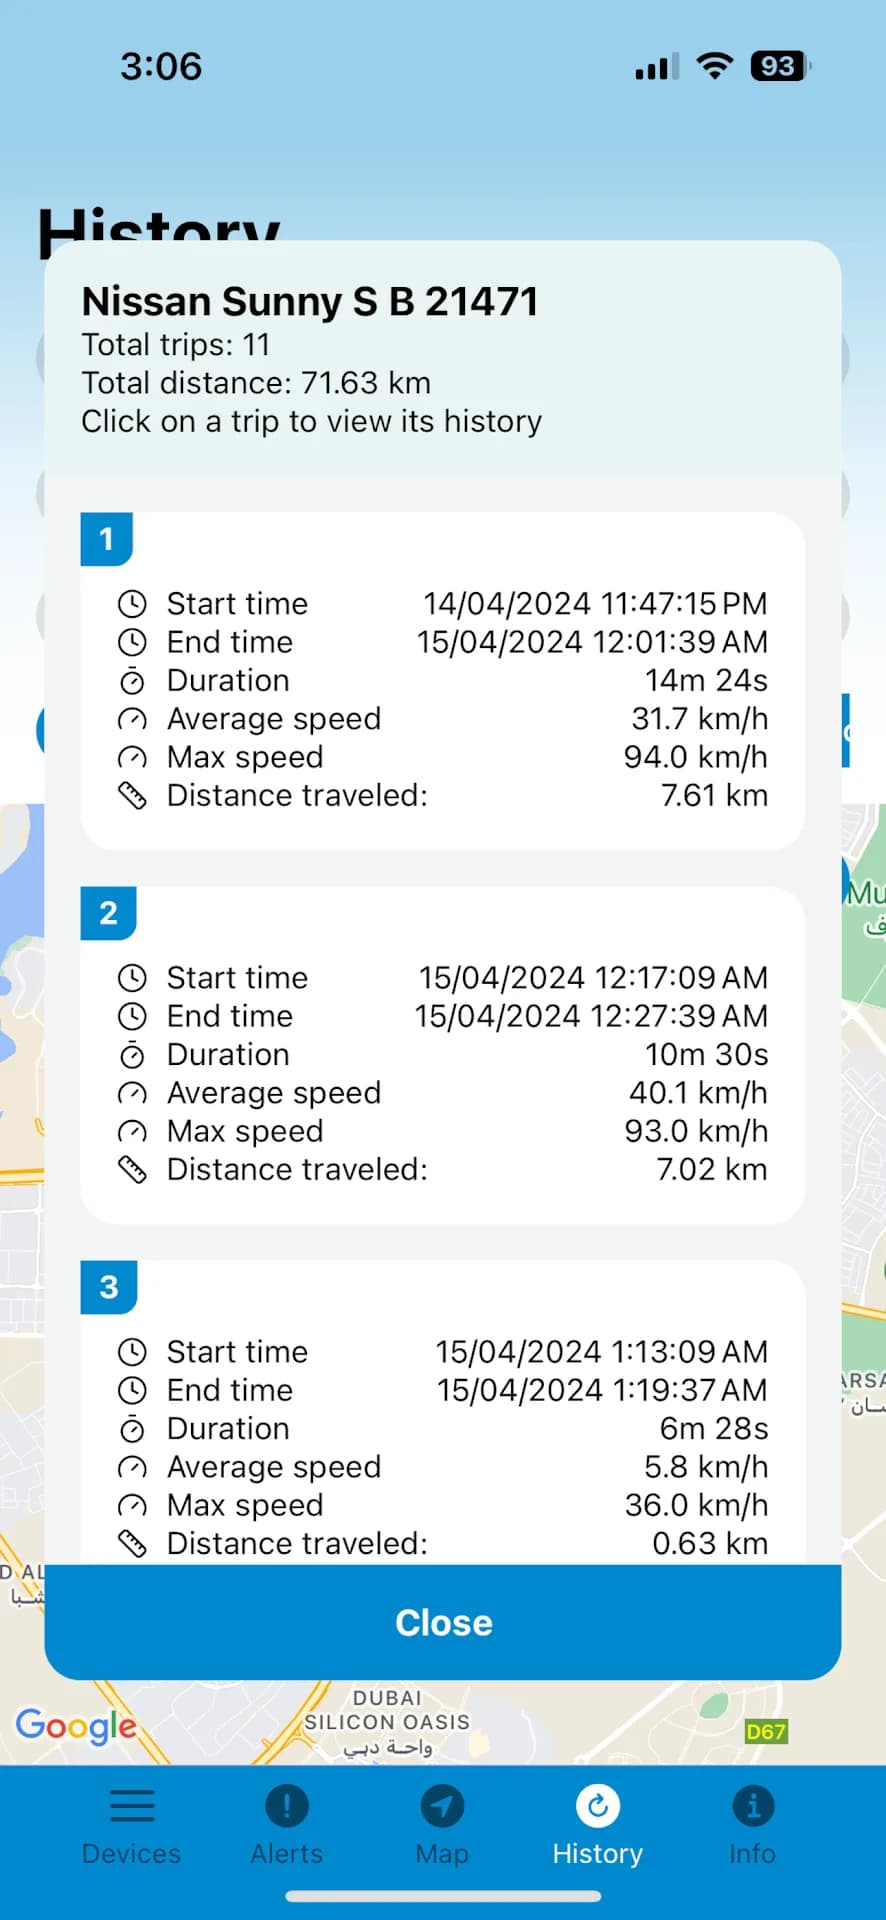The width and height of the screenshot is (886, 1920).
Task: Switch to the Devices tab label
Action: [132, 1854]
